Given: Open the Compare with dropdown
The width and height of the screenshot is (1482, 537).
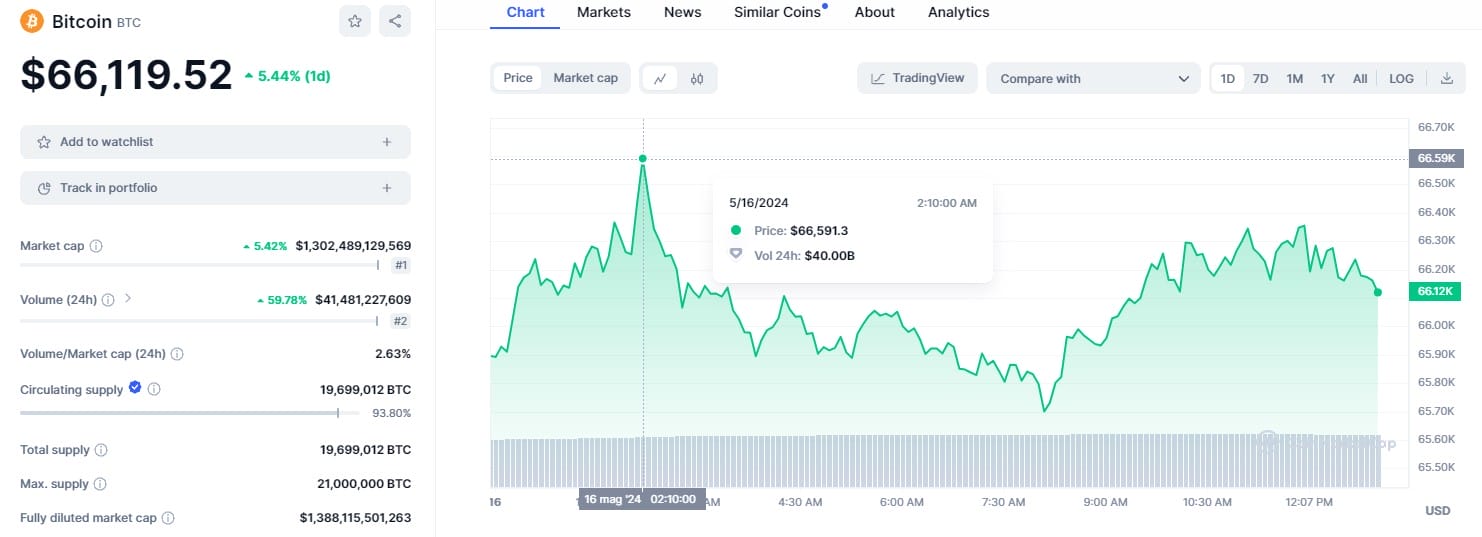Looking at the screenshot, I should [x=1093, y=79].
